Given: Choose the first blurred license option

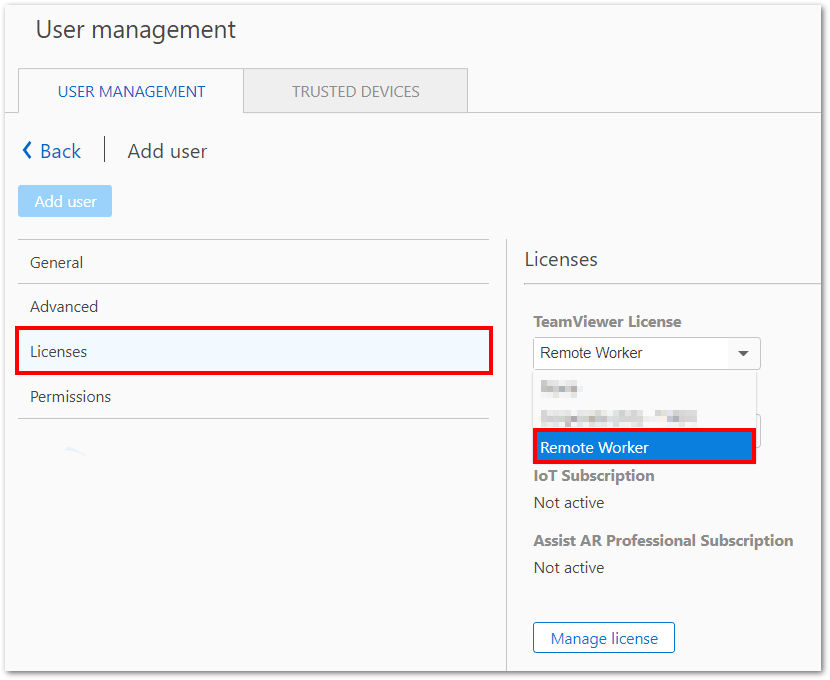Looking at the screenshot, I should (644, 388).
